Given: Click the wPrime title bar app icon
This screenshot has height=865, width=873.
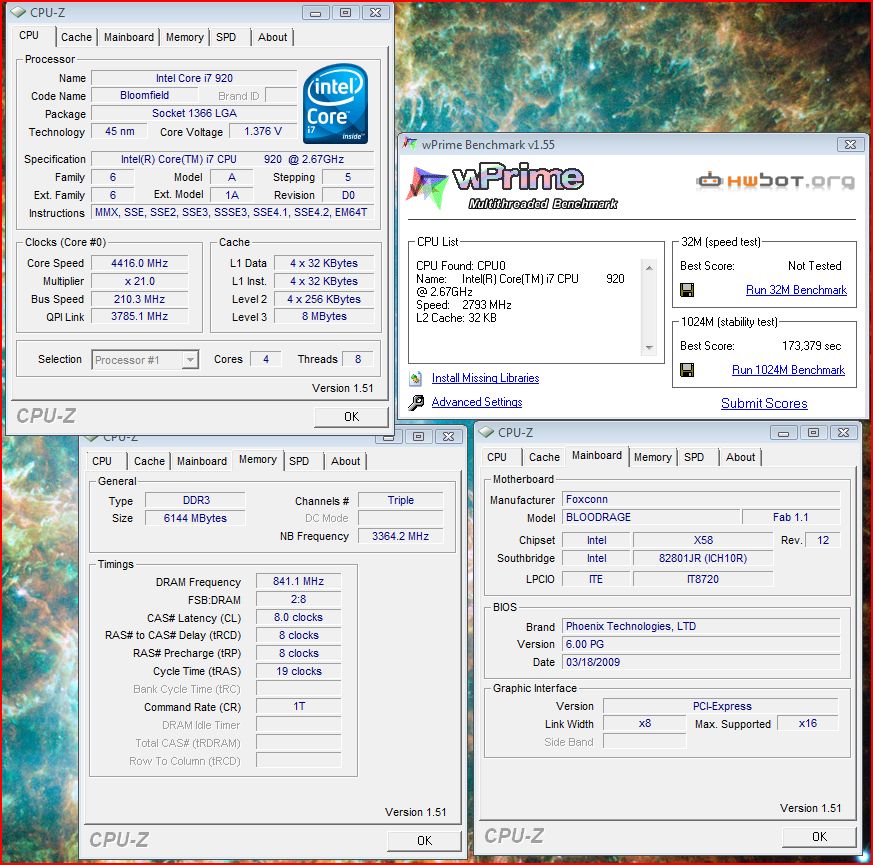Looking at the screenshot, I should [410, 144].
